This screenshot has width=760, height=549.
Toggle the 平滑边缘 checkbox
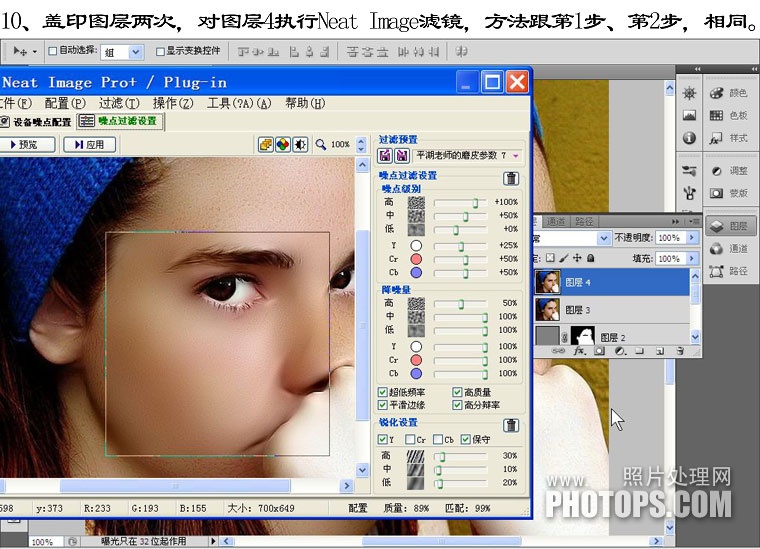(382, 405)
